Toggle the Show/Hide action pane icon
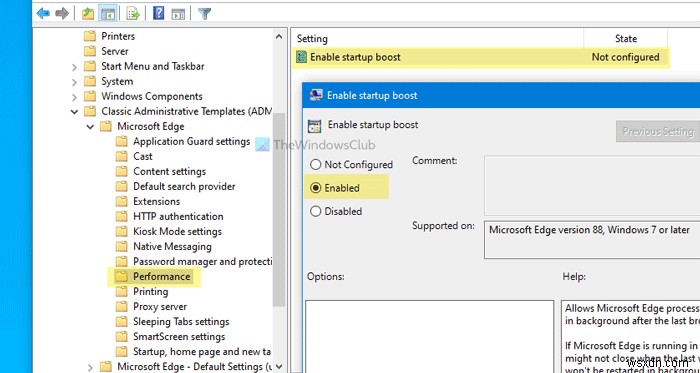This screenshot has height=373, width=700. click(178, 13)
